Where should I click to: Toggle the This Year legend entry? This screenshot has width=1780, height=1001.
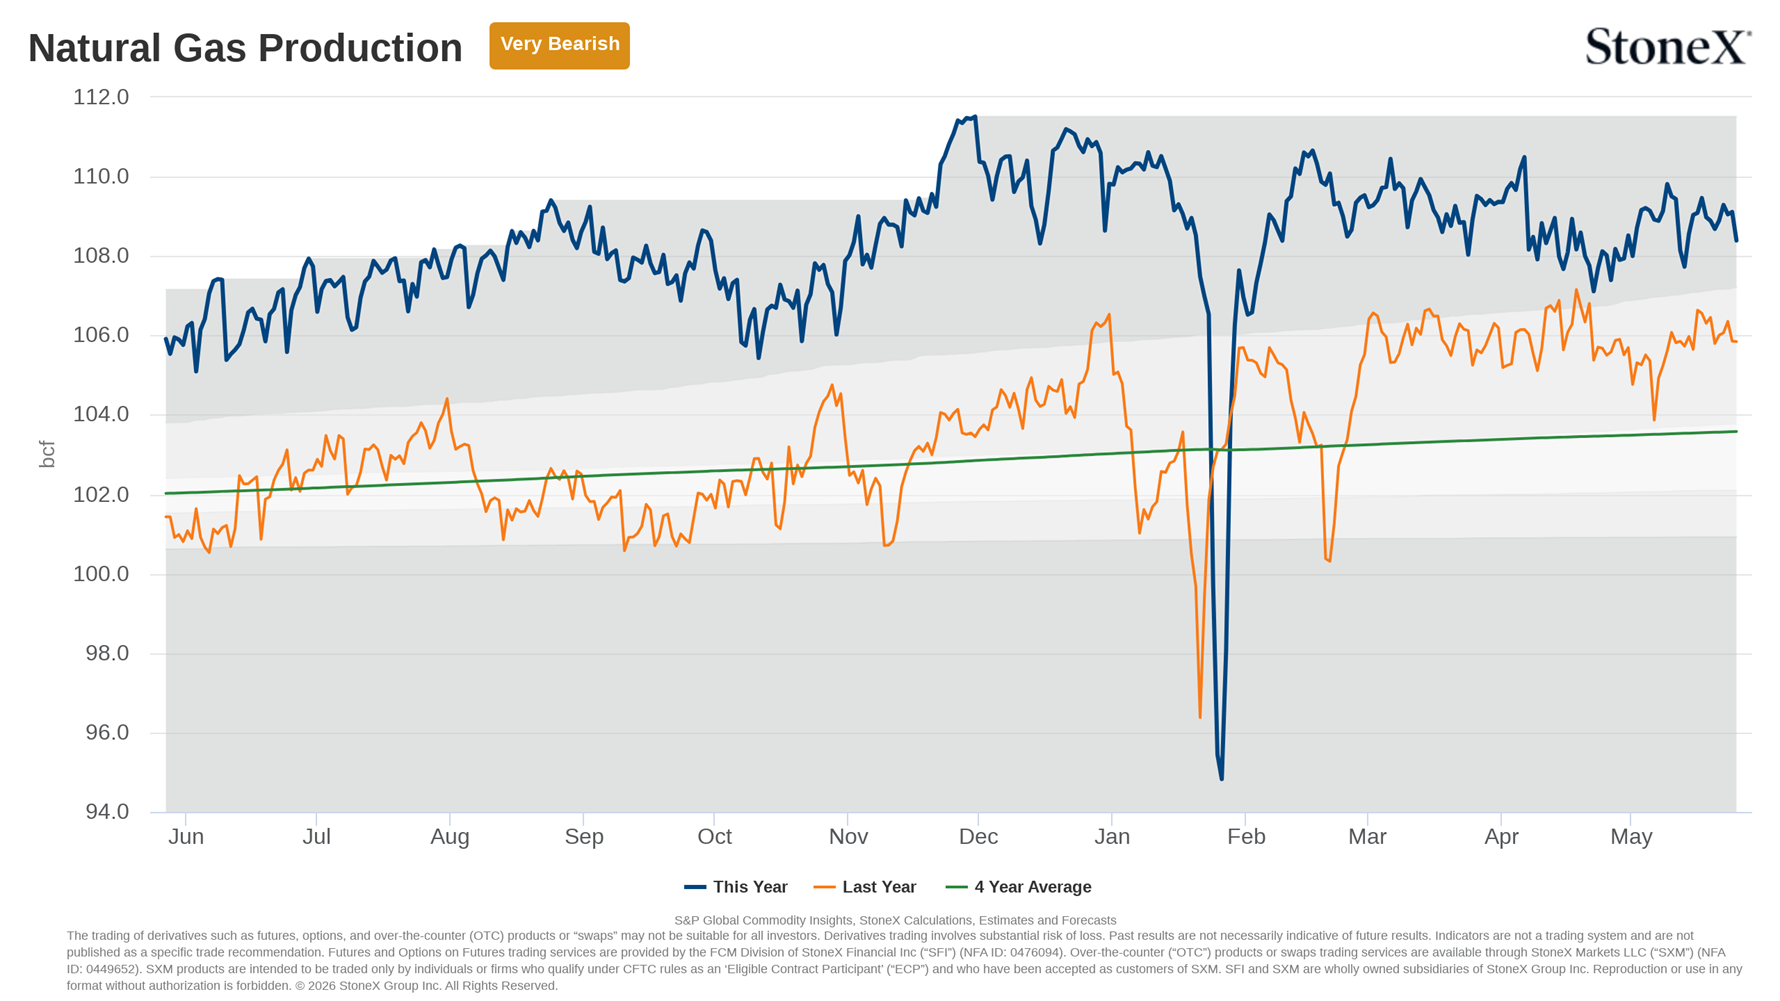click(x=736, y=887)
